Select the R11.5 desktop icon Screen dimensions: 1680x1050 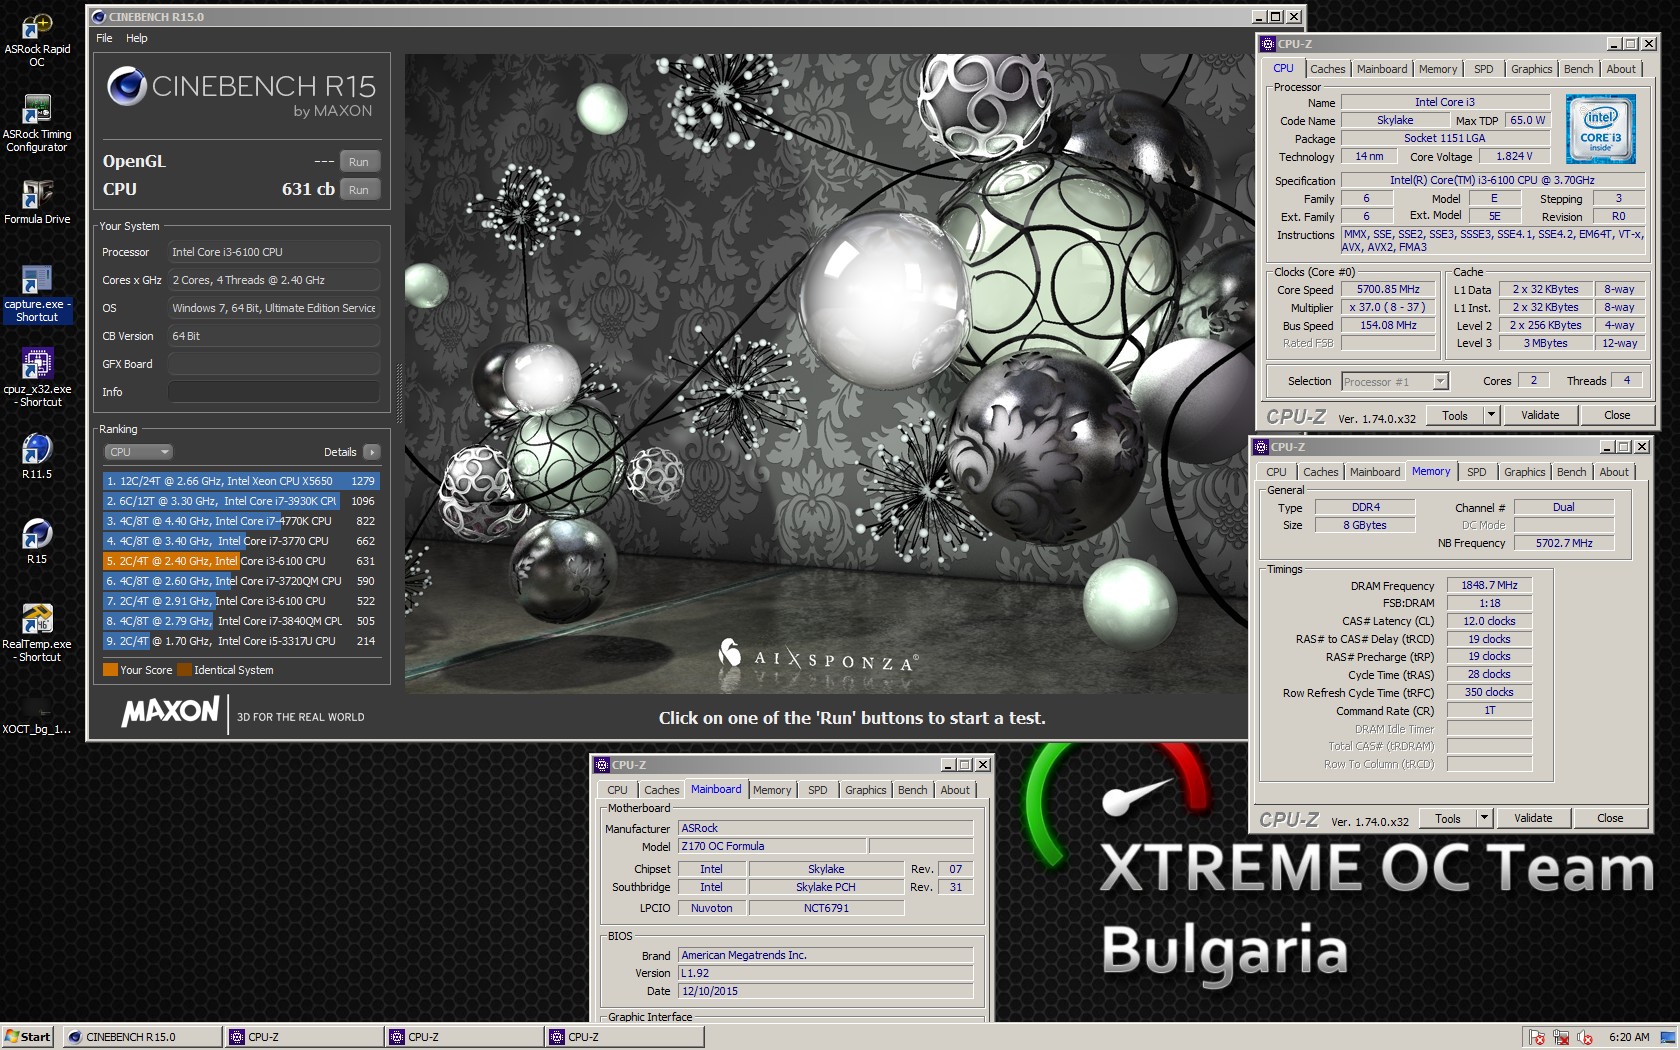tap(37, 456)
